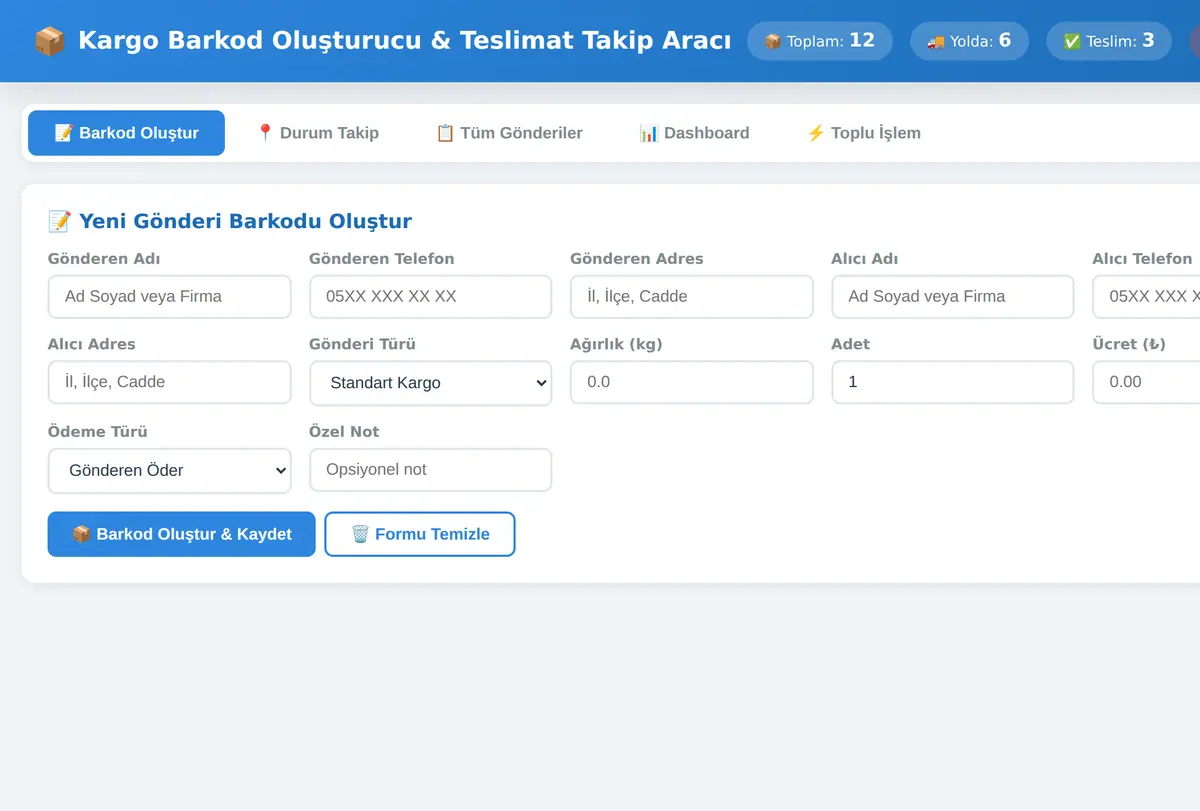The height and width of the screenshot is (811, 1200).
Task: Click Barkod Oluştur & Kaydet button
Action: click(182, 534)
